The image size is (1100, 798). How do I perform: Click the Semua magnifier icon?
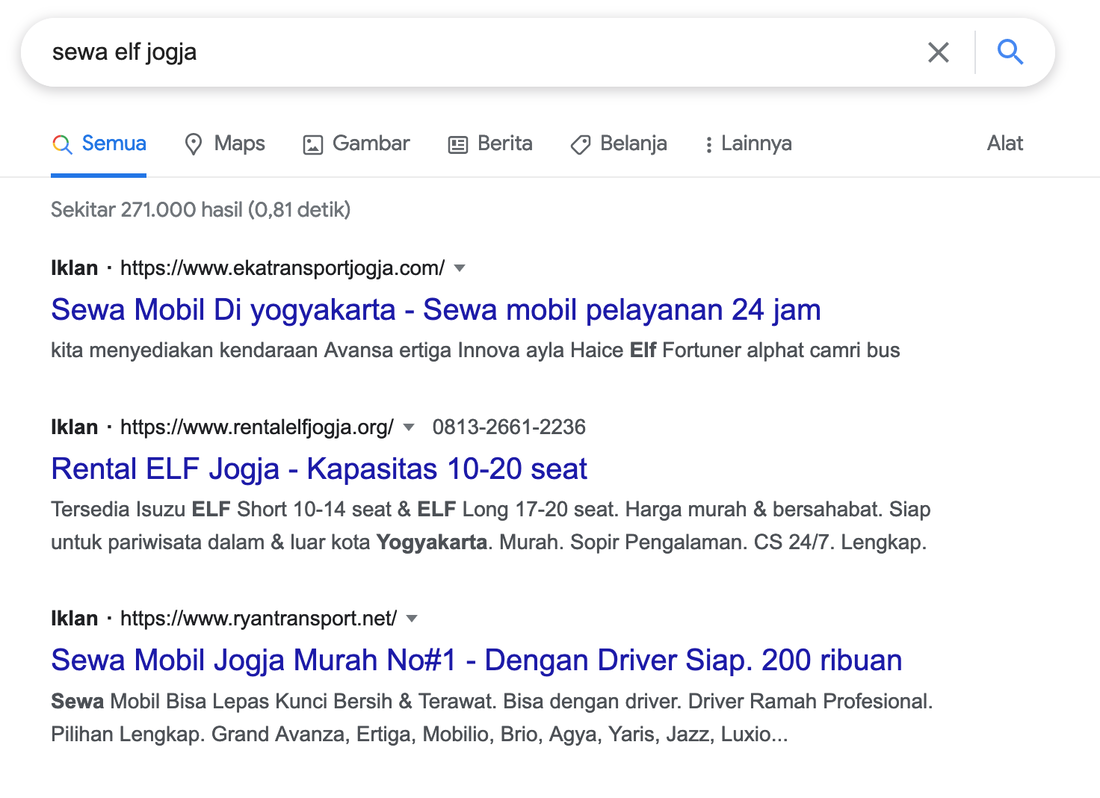[62, 145]
